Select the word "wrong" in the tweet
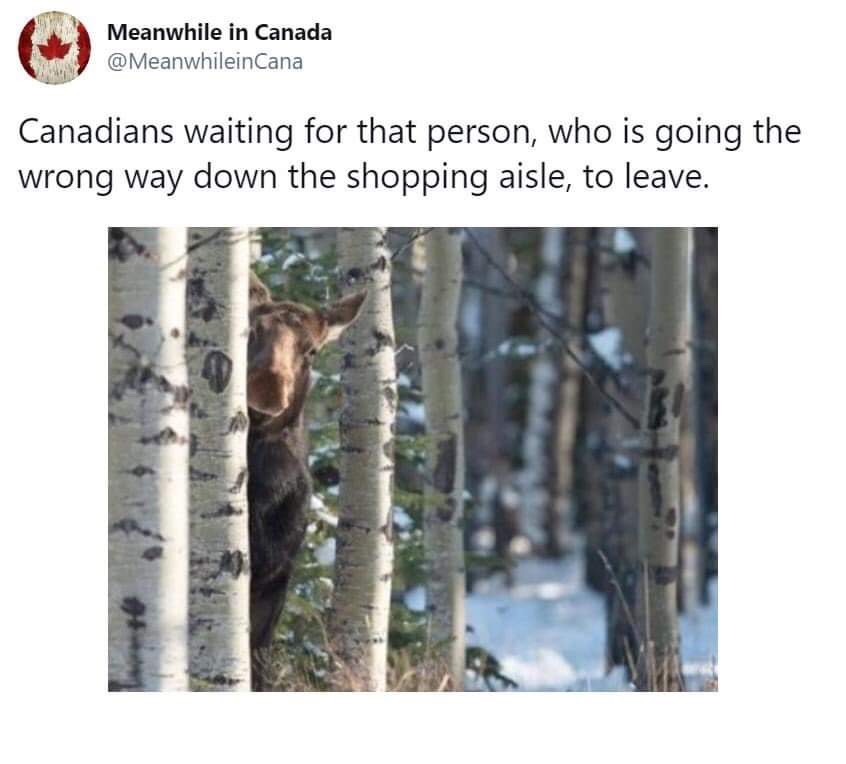 [x=66, y=178]
